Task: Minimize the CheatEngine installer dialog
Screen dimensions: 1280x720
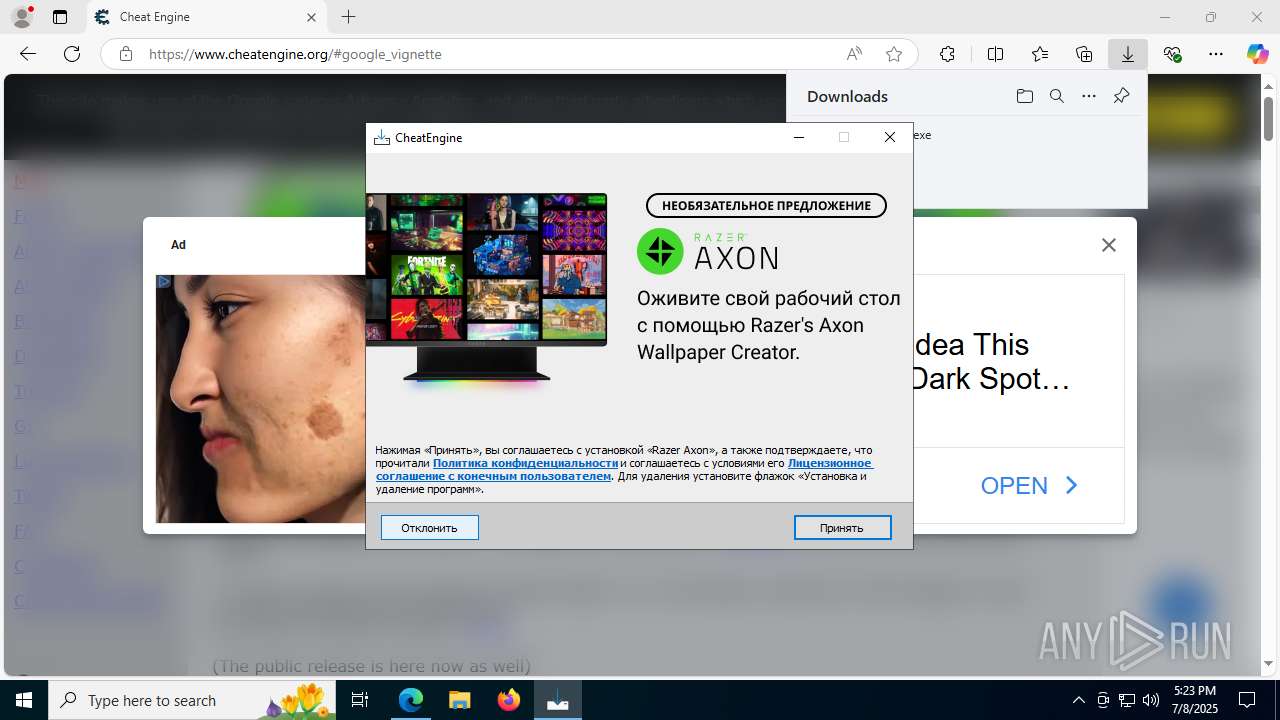Action: point(799,137)
